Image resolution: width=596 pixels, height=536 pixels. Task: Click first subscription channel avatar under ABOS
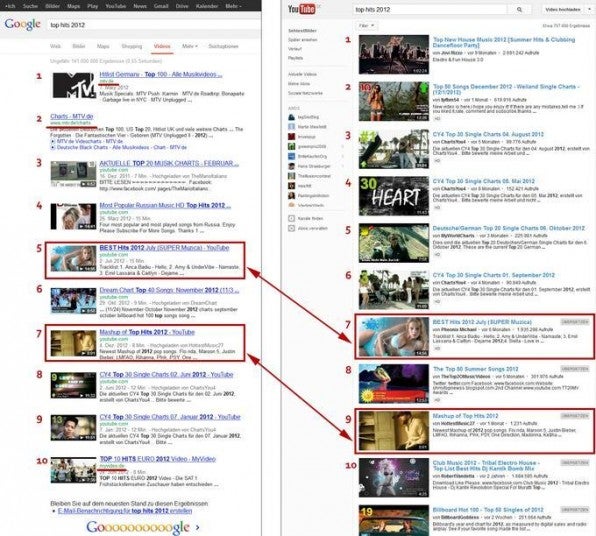coord(292,117)
